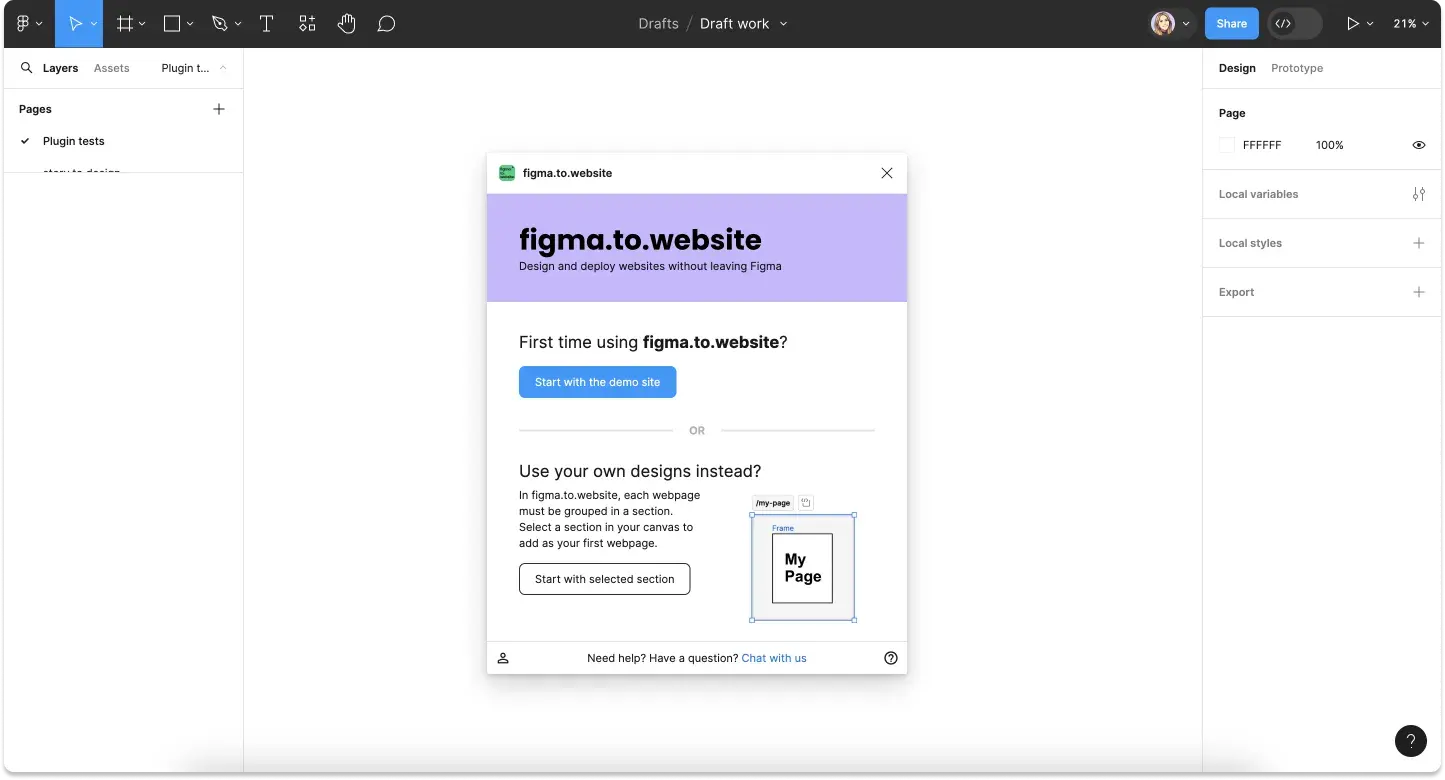
Task: Select the Text tool
Action: [x=266, y=24]
